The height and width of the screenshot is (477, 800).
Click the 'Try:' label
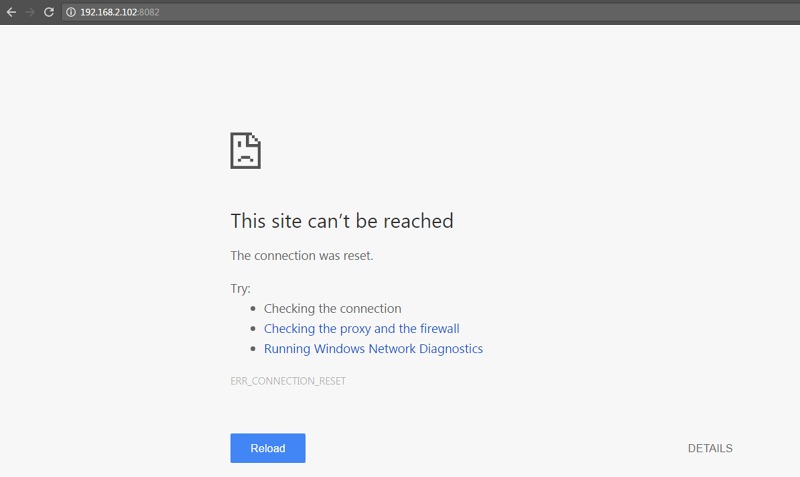pos(240,289)
